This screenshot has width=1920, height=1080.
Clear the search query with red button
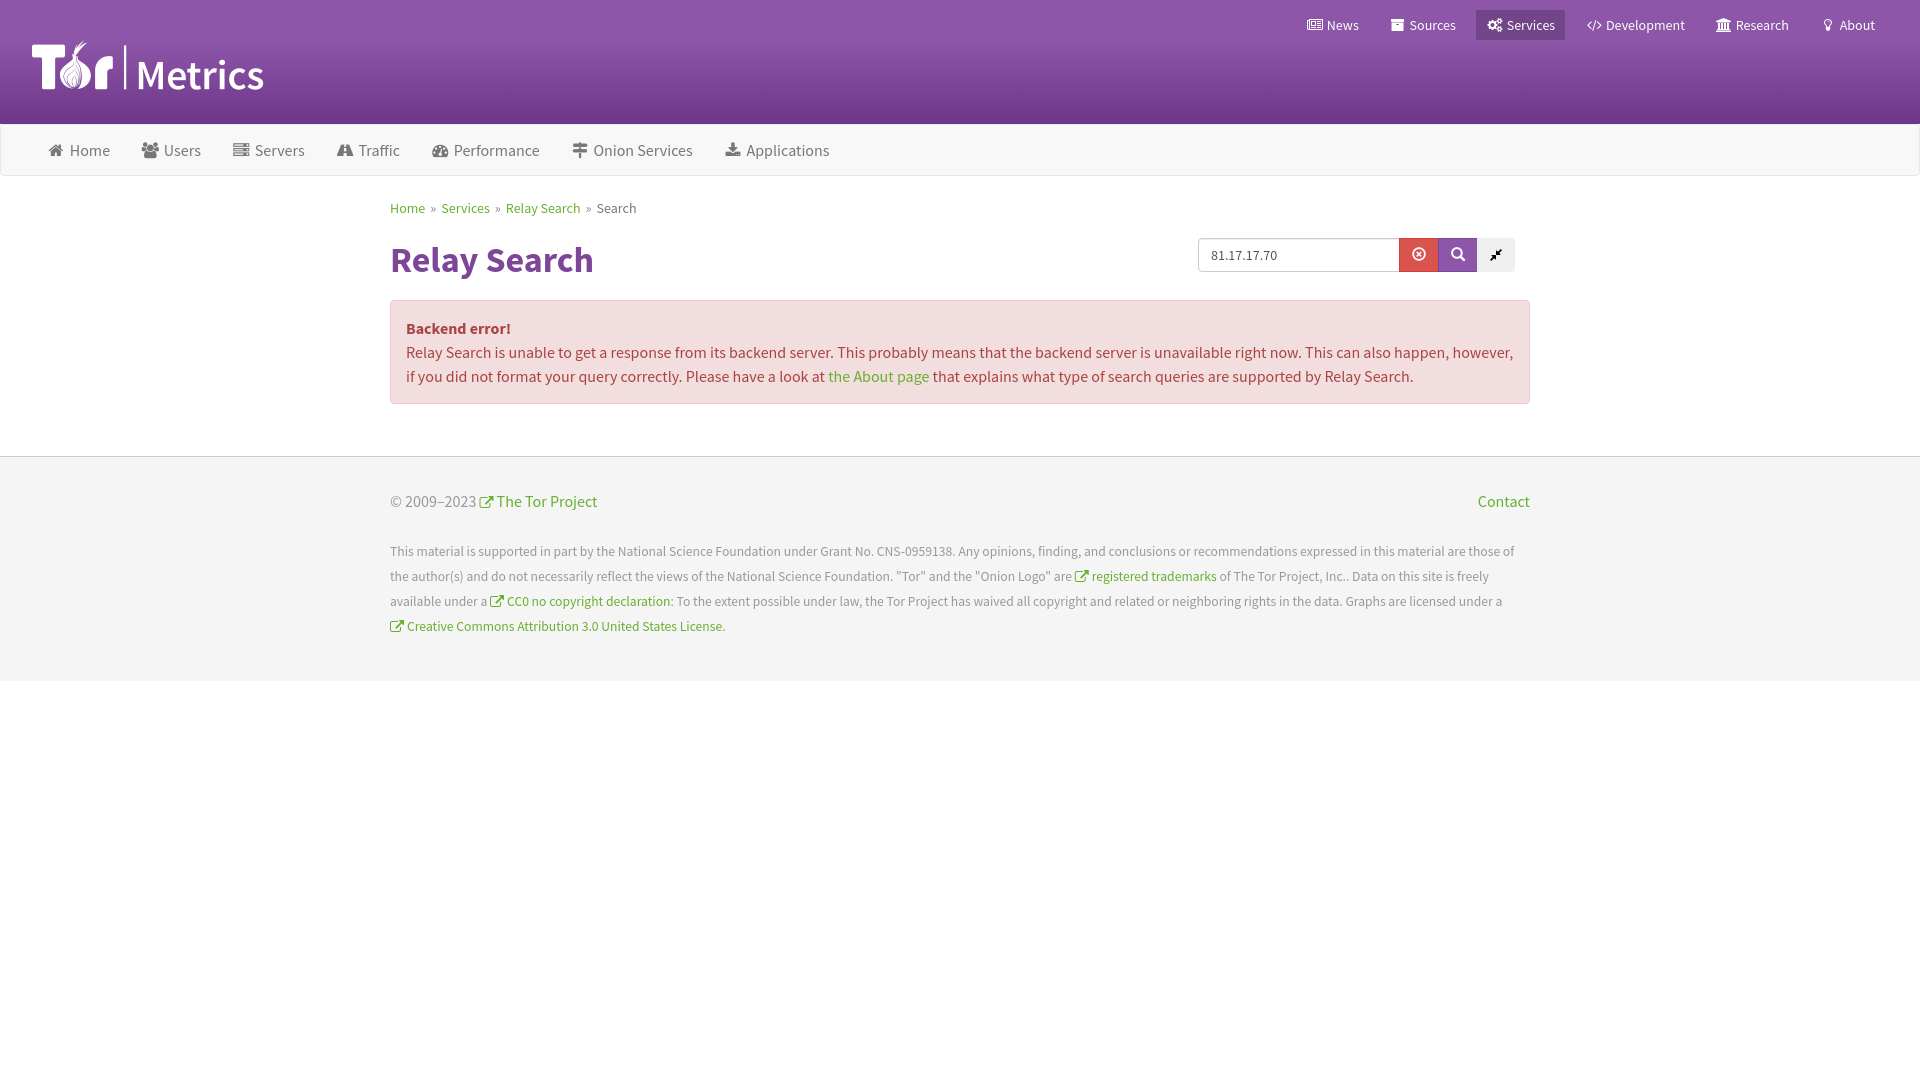(1418, 255)
